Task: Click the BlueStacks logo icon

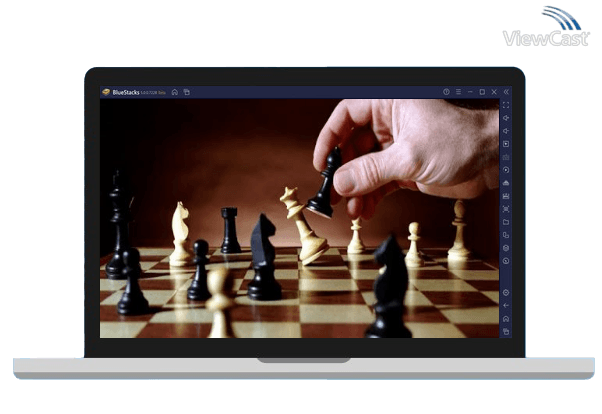Action: click(x=106, y=92)
